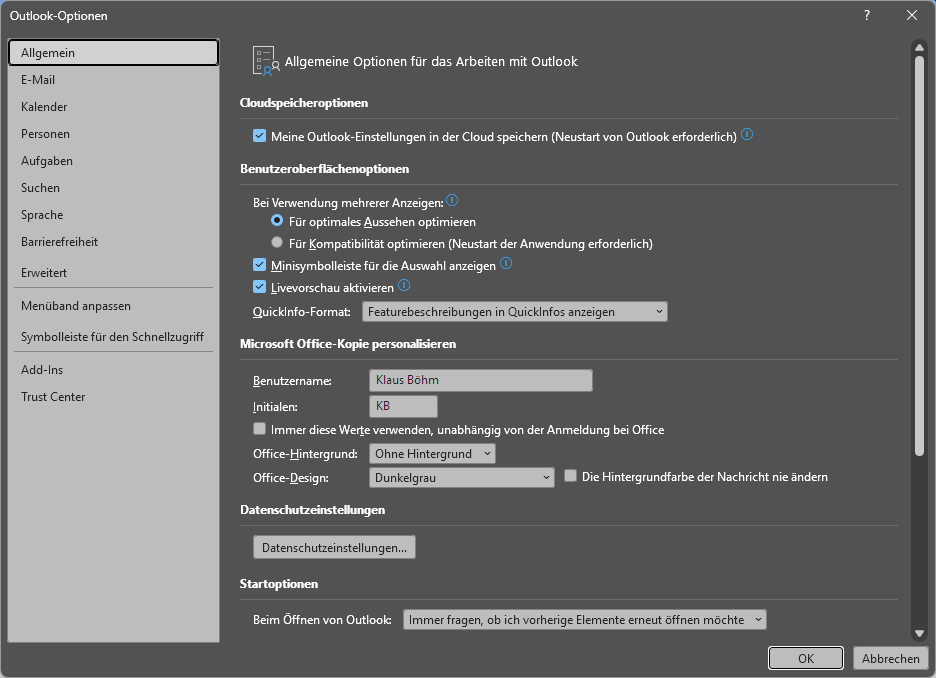Viewport: 936px width, 678px height.
Task: Enable 'Immer diese Werte verwenden' checkbox
Action: (259, 429)
